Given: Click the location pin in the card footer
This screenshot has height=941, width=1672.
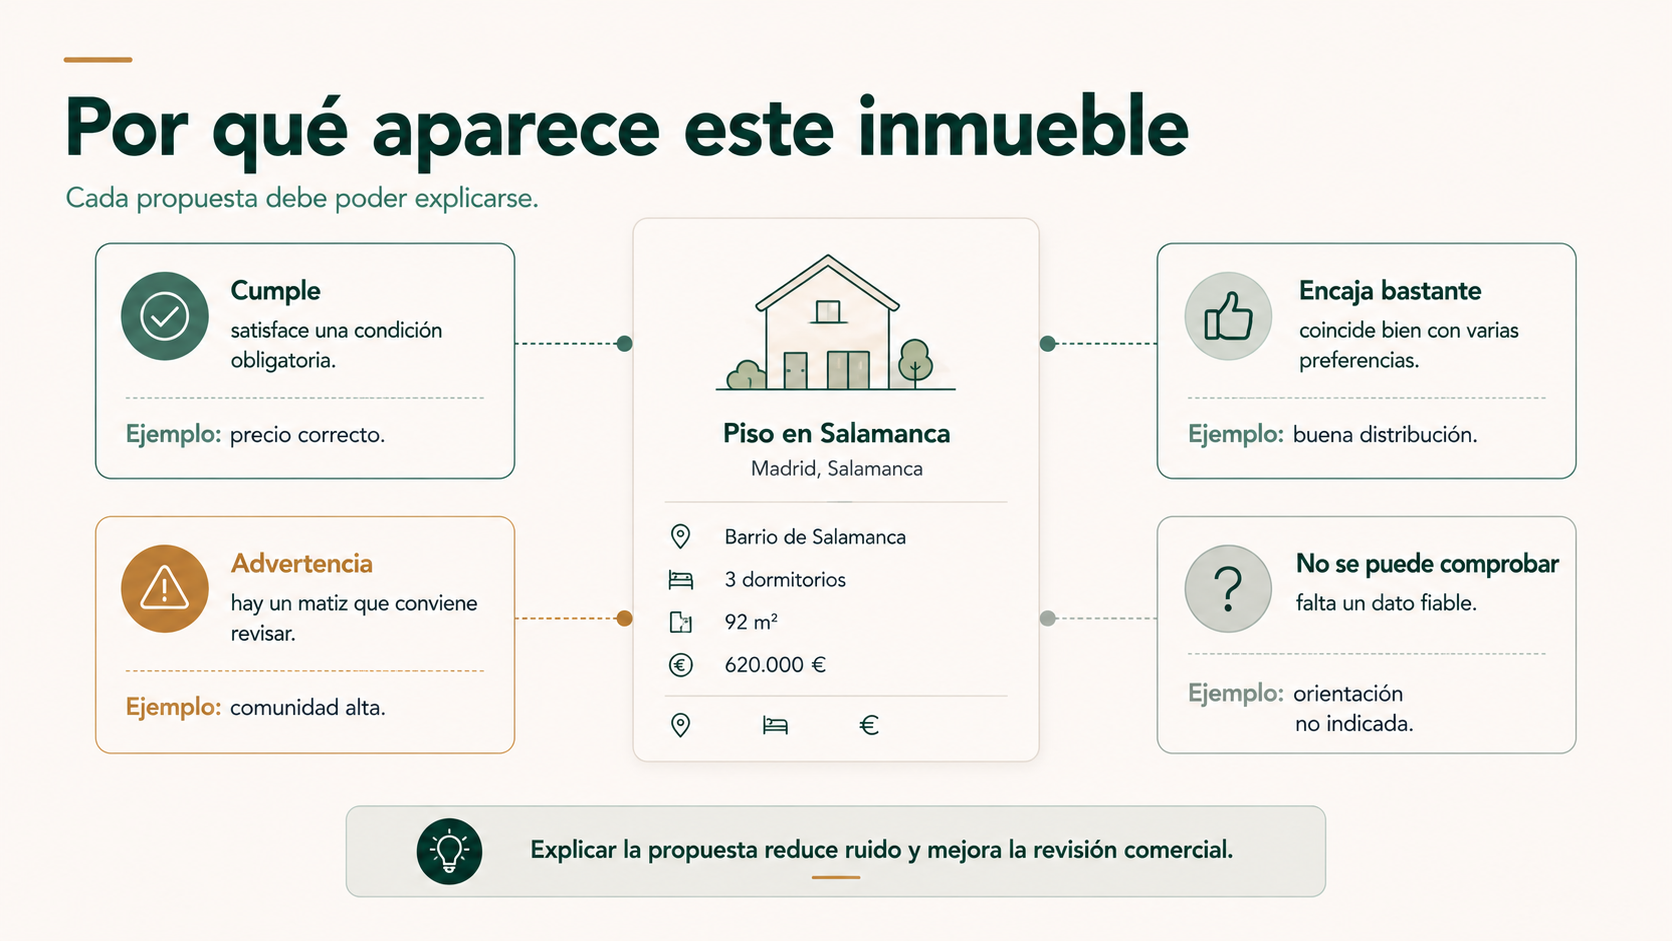Looking at the screenshot, I should pyautogui.click(x=680, y=725).
